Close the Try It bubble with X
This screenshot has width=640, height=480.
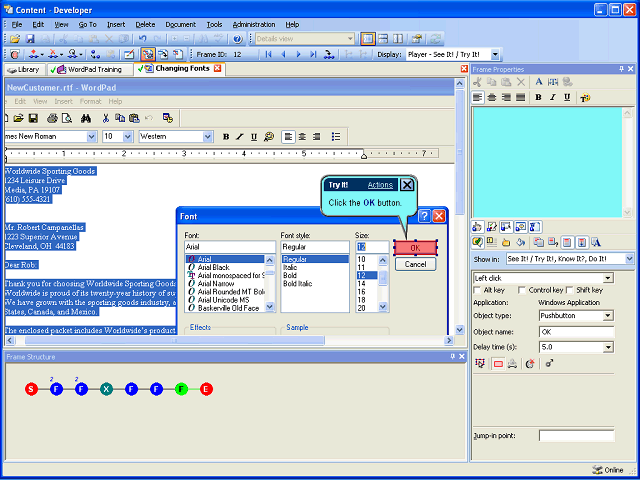[407, 185]
